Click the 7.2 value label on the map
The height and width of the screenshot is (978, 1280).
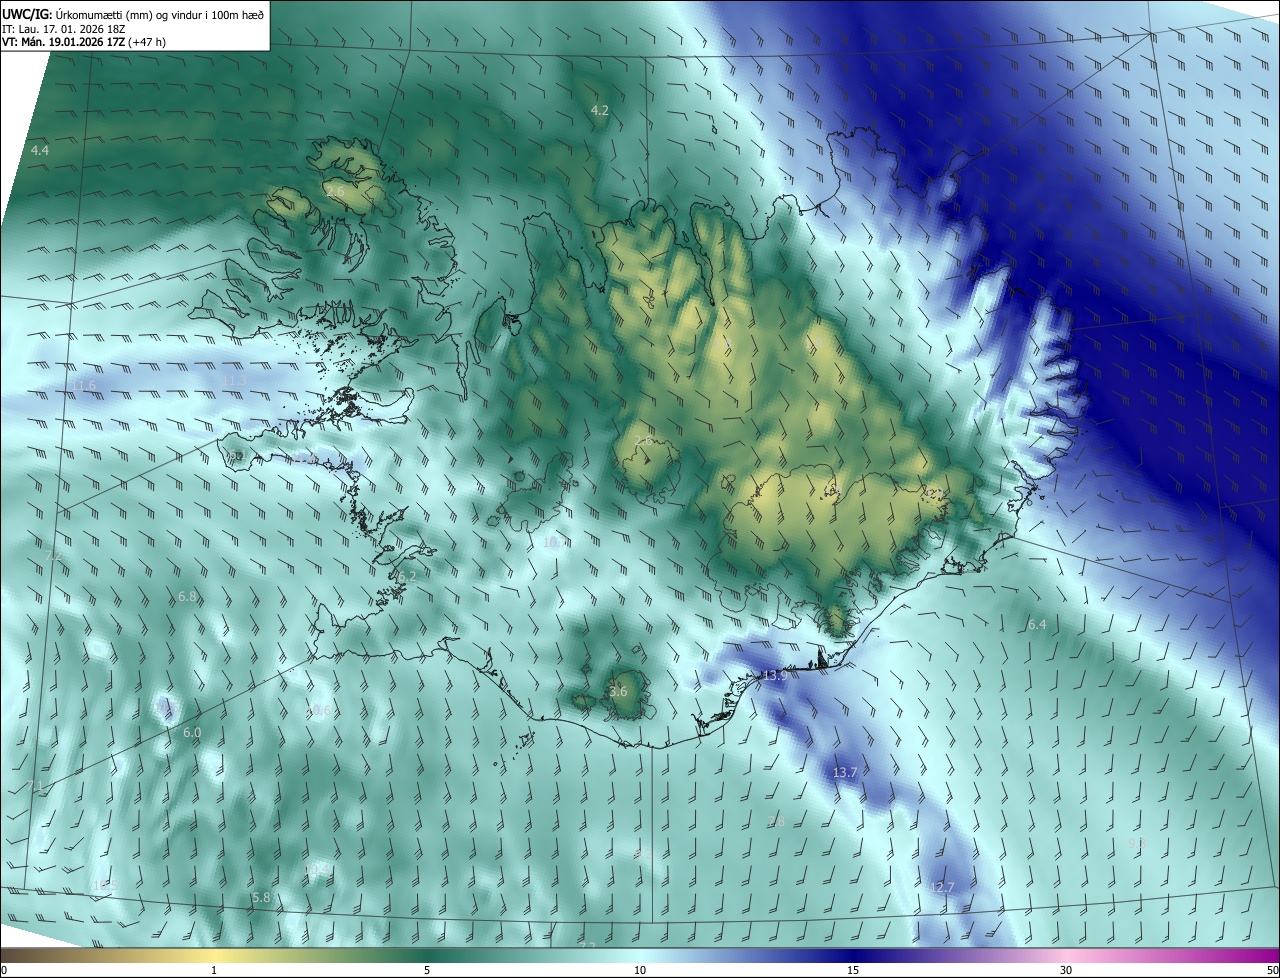point(54,555)
